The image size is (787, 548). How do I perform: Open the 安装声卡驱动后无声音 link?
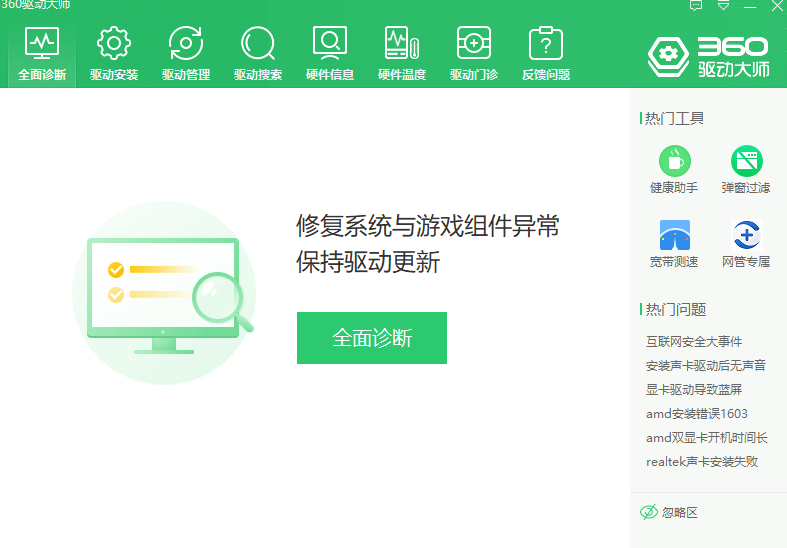706,366
